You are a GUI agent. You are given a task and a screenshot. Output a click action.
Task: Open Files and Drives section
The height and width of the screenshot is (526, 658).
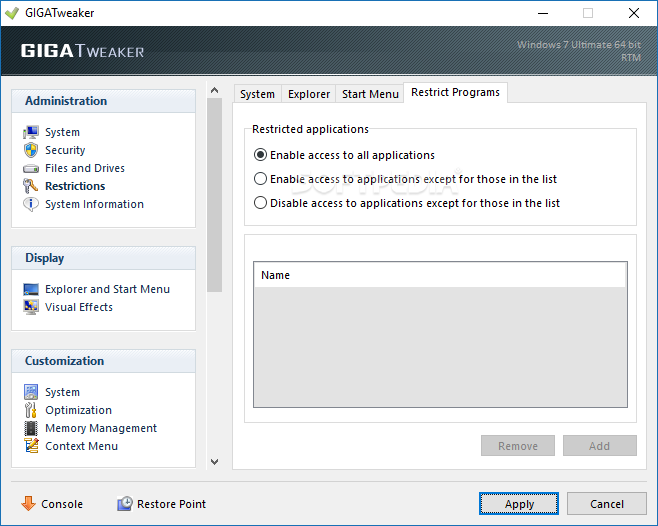(x=85, y=168)
